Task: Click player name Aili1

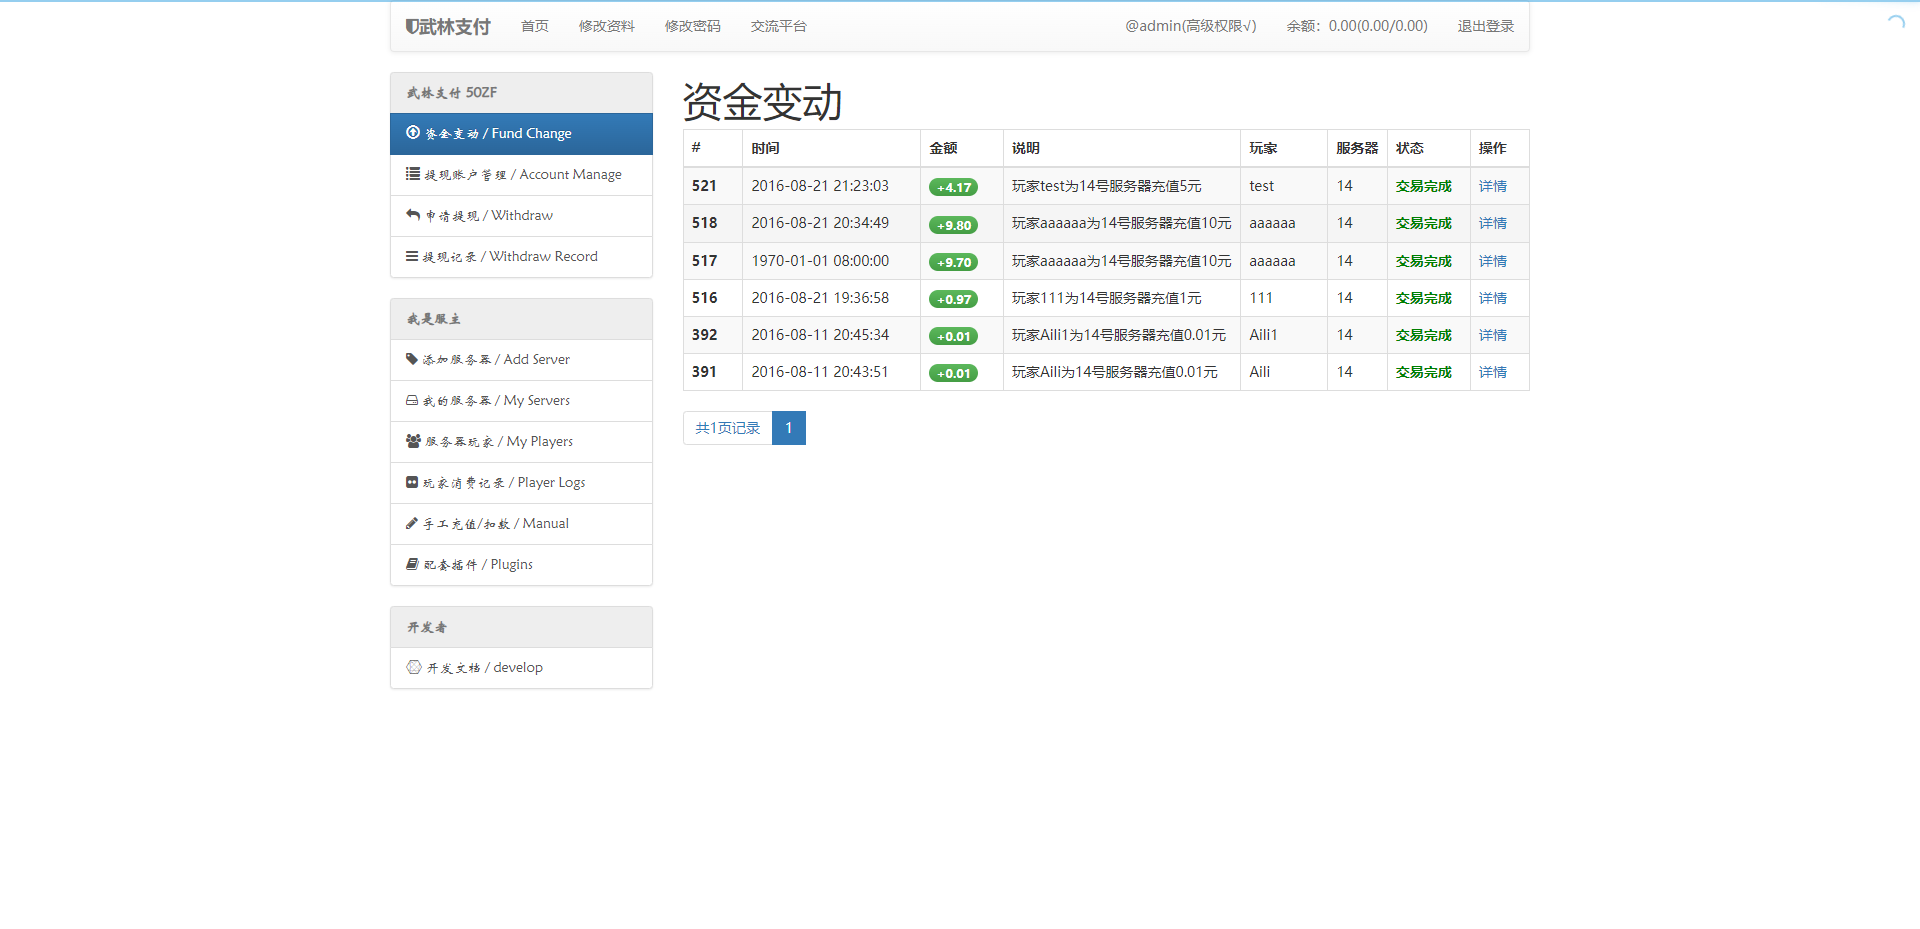Action: (x=1263, y=335)
